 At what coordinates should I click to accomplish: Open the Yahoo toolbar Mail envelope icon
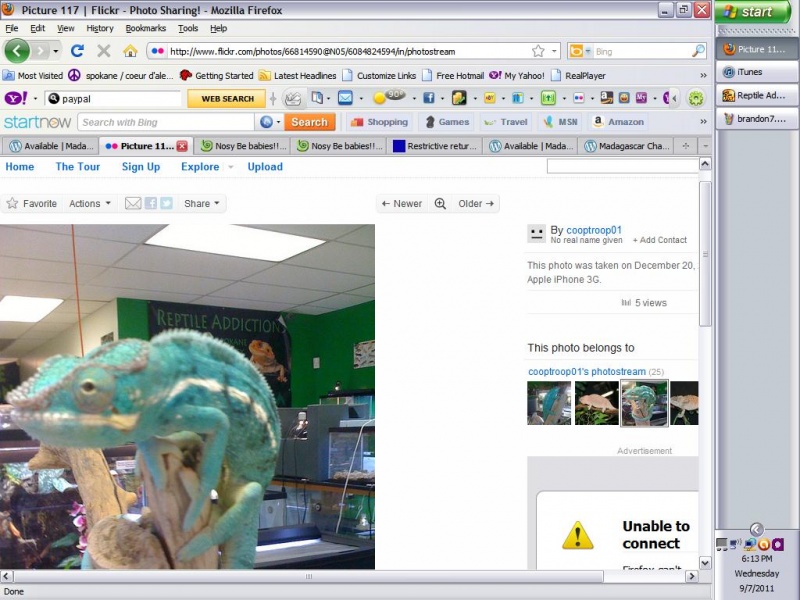345,97
